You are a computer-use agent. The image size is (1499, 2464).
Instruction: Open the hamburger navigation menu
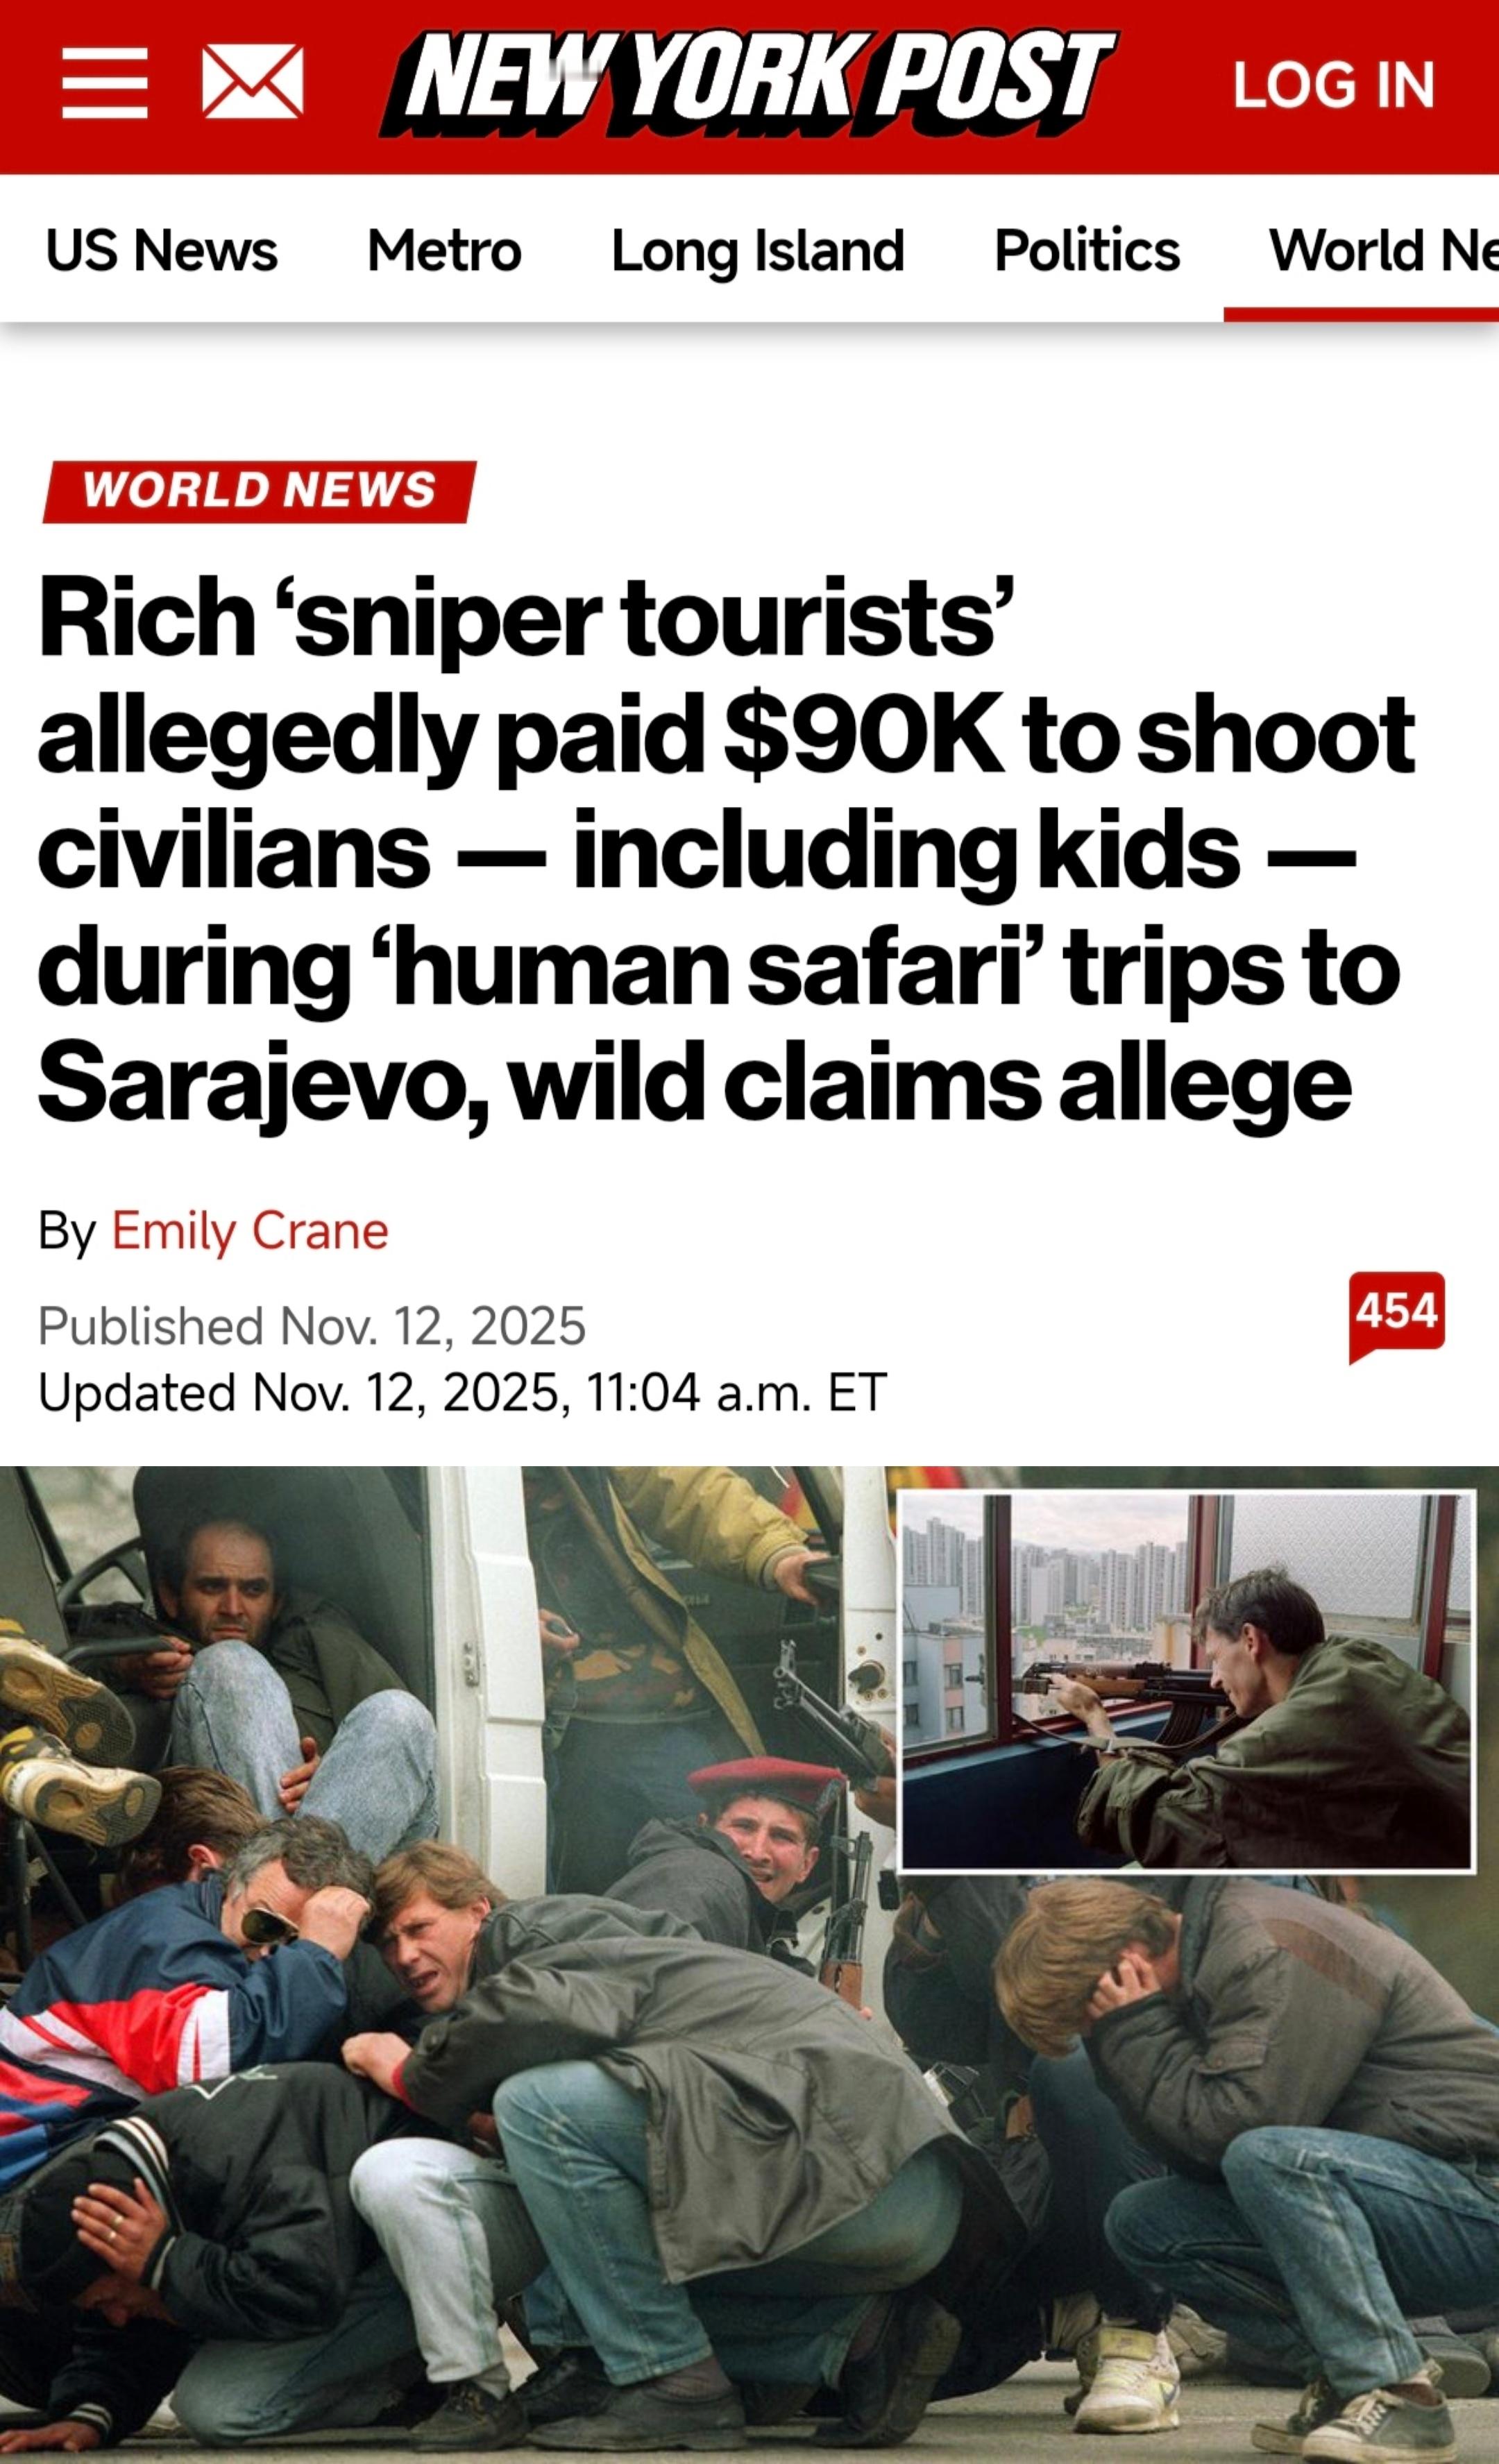(x=104, y=83)
